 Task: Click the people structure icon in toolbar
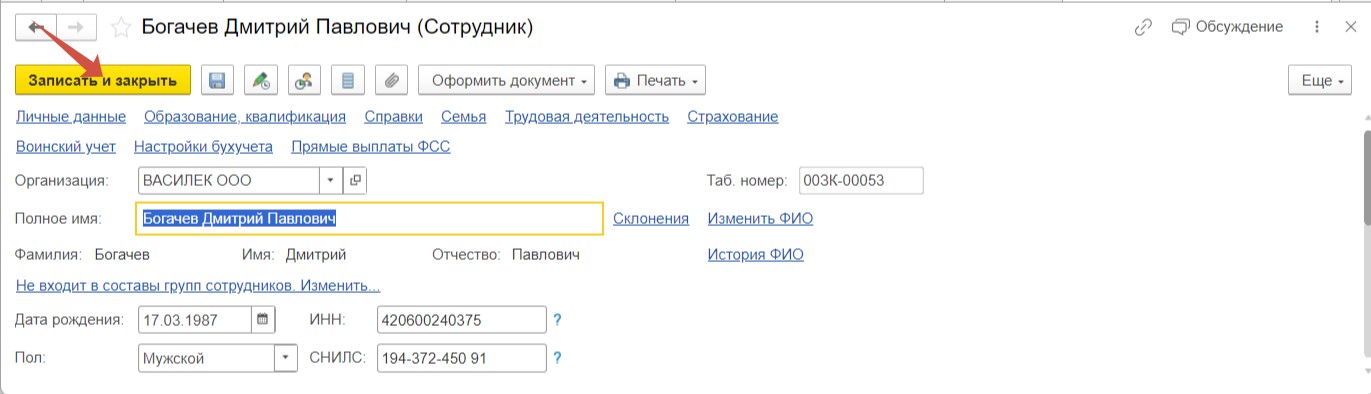pos(304,80)
